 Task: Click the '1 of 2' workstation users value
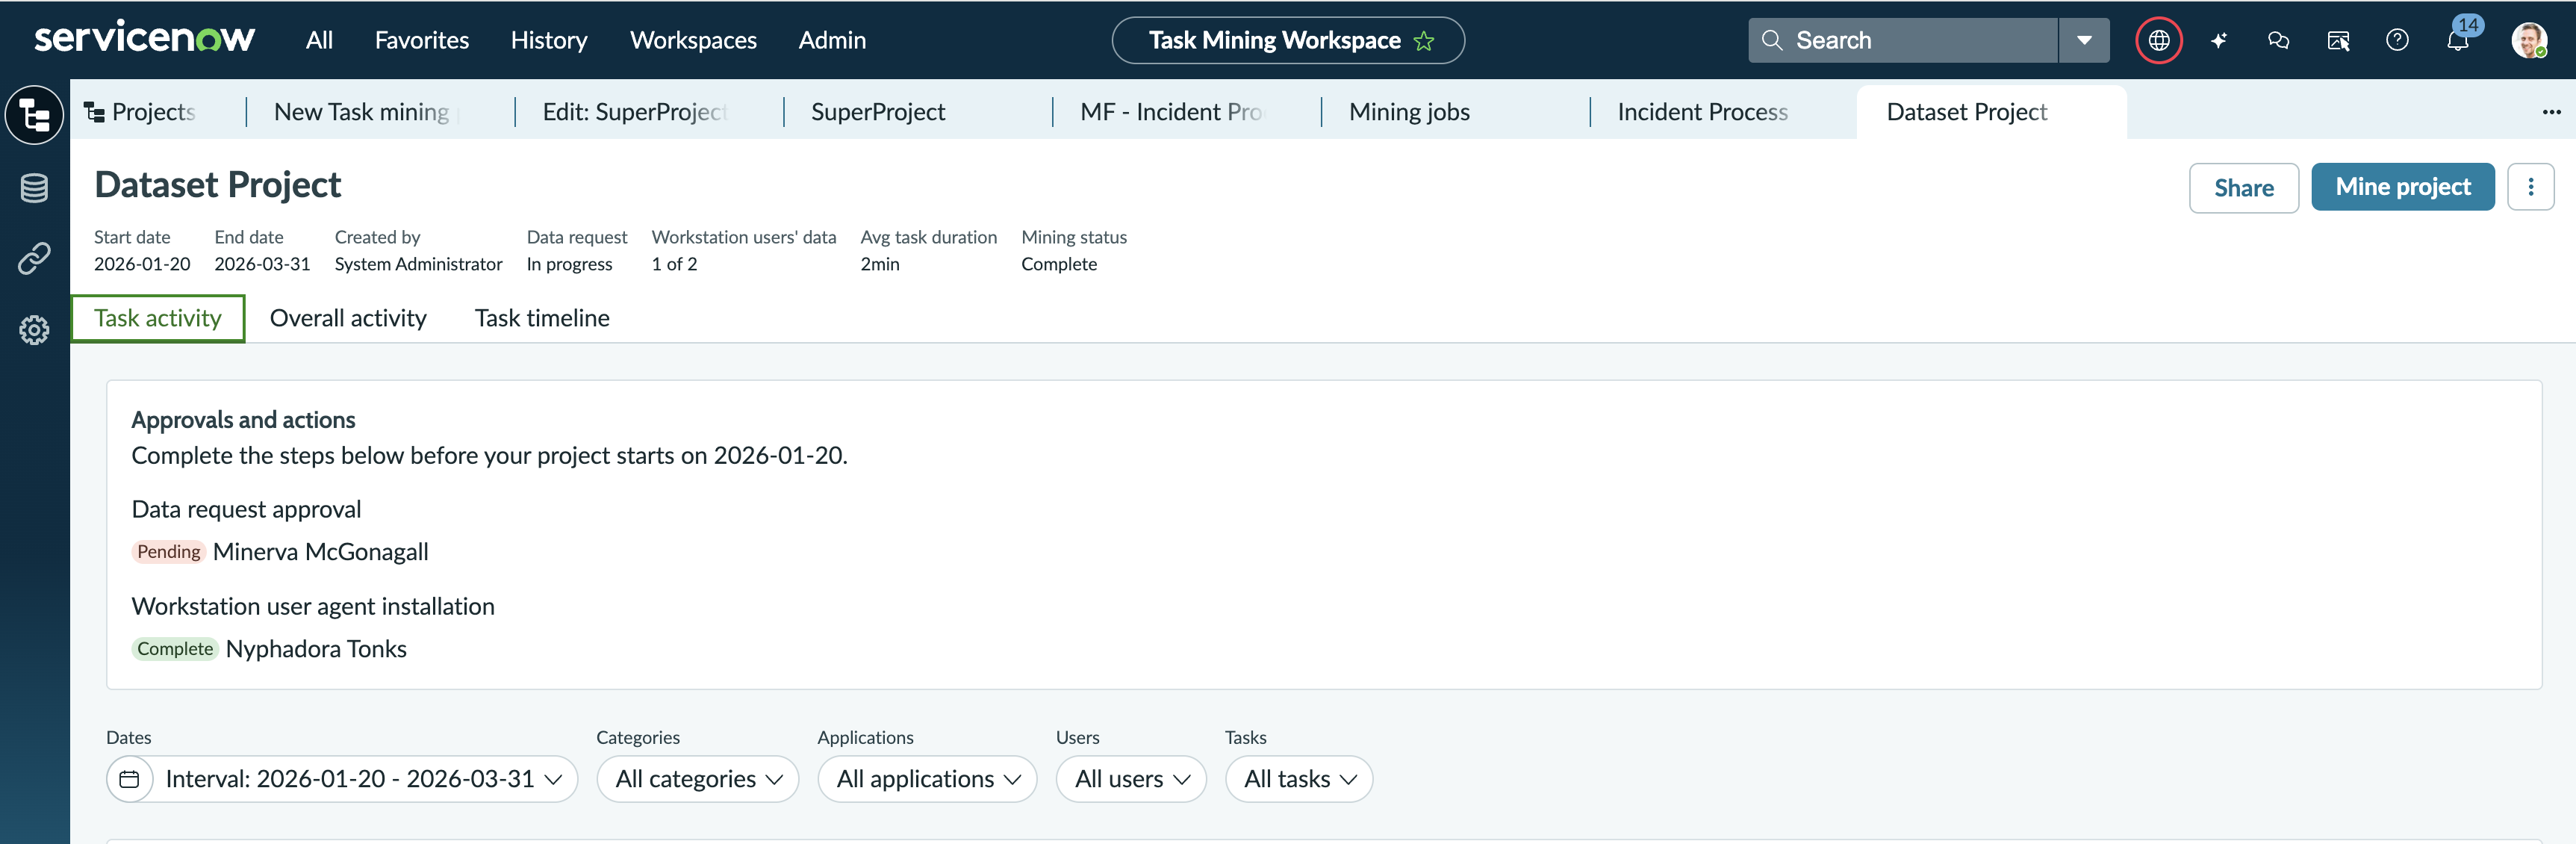click(674, 264)
